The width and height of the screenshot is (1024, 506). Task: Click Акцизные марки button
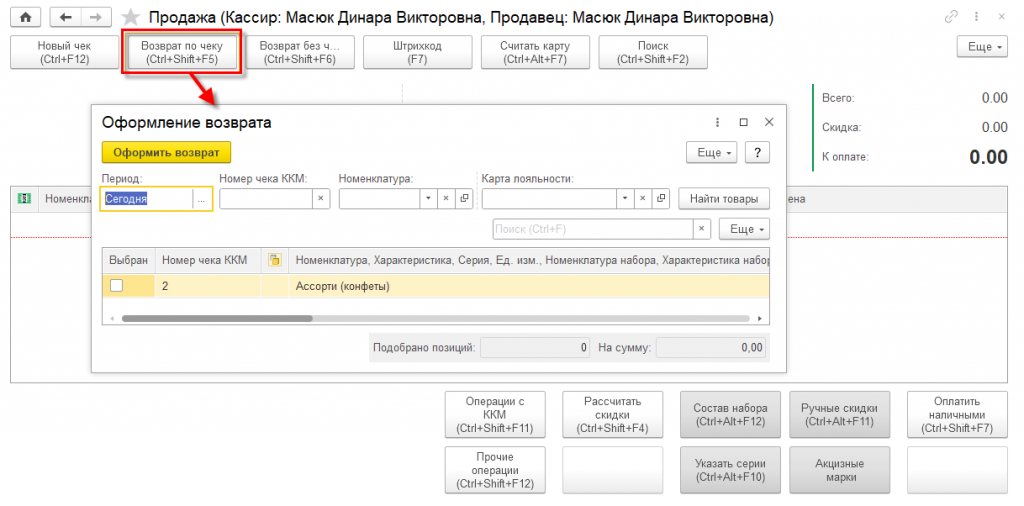pos(840,470)
